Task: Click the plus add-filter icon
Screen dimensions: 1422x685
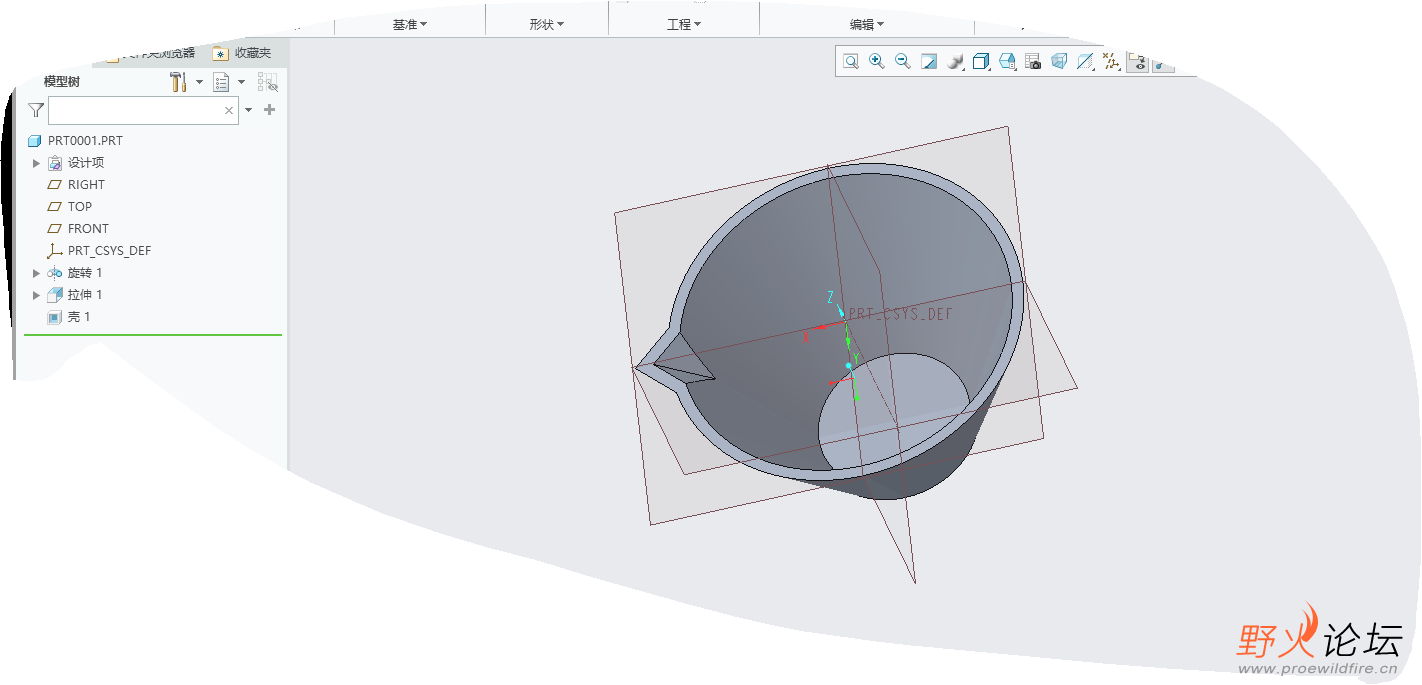Action: [x=269, y=110]
